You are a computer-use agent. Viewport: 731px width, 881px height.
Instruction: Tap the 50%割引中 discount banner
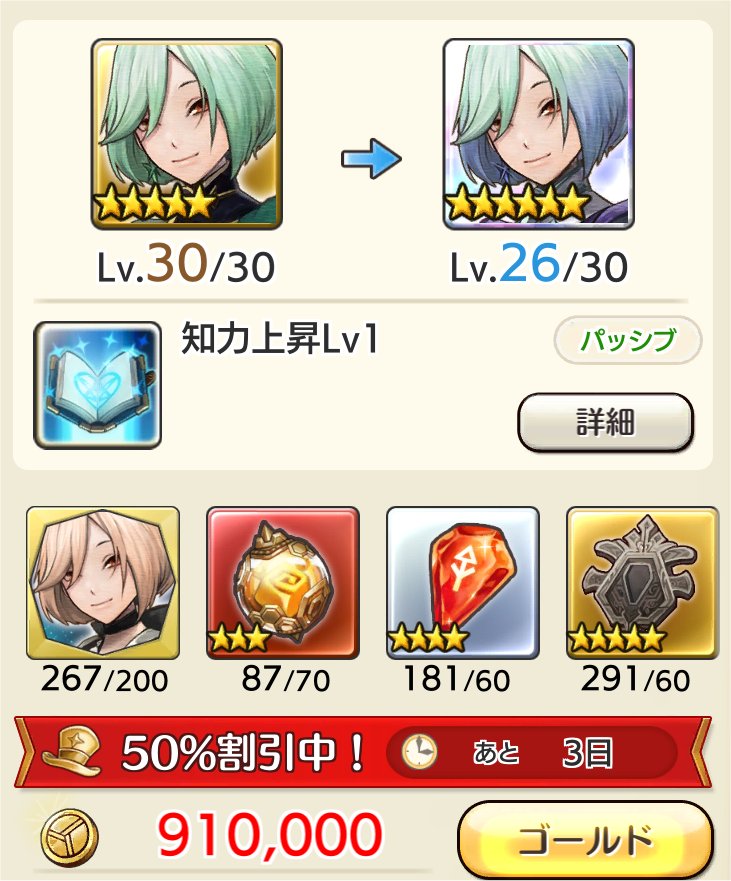pos(363,752)
